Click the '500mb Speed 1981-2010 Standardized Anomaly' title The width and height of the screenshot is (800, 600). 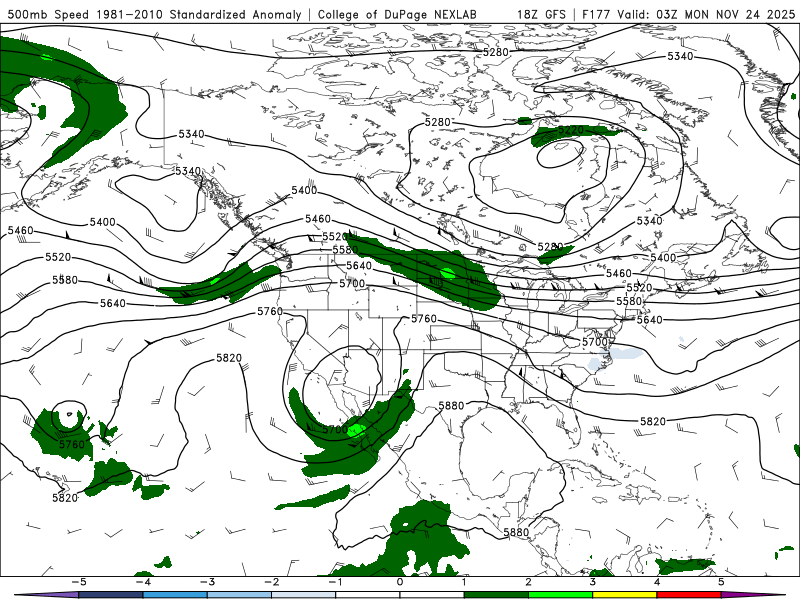[x=155, y=14]
